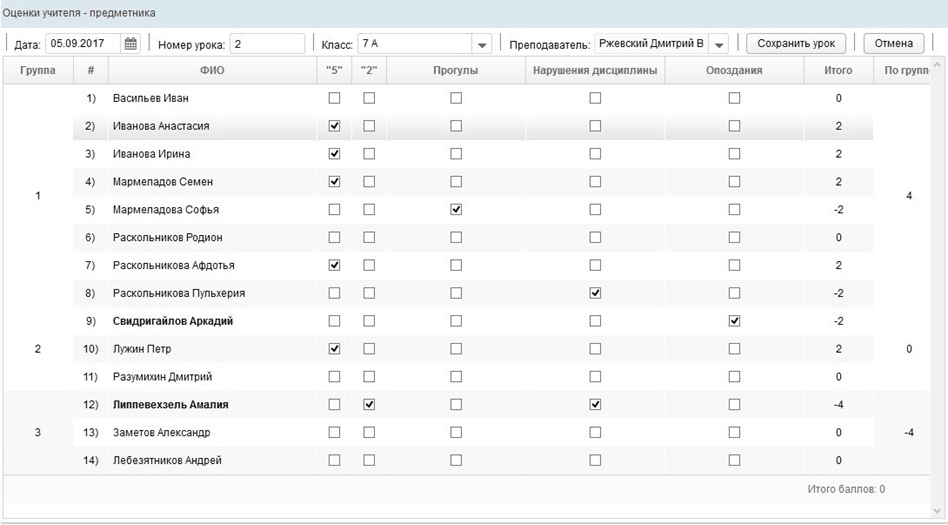Uncheck Нарушения дисциплины for Раскольникова Пульхерия
The height and width of the screenshot is (525, 948).
click(595, 293)
